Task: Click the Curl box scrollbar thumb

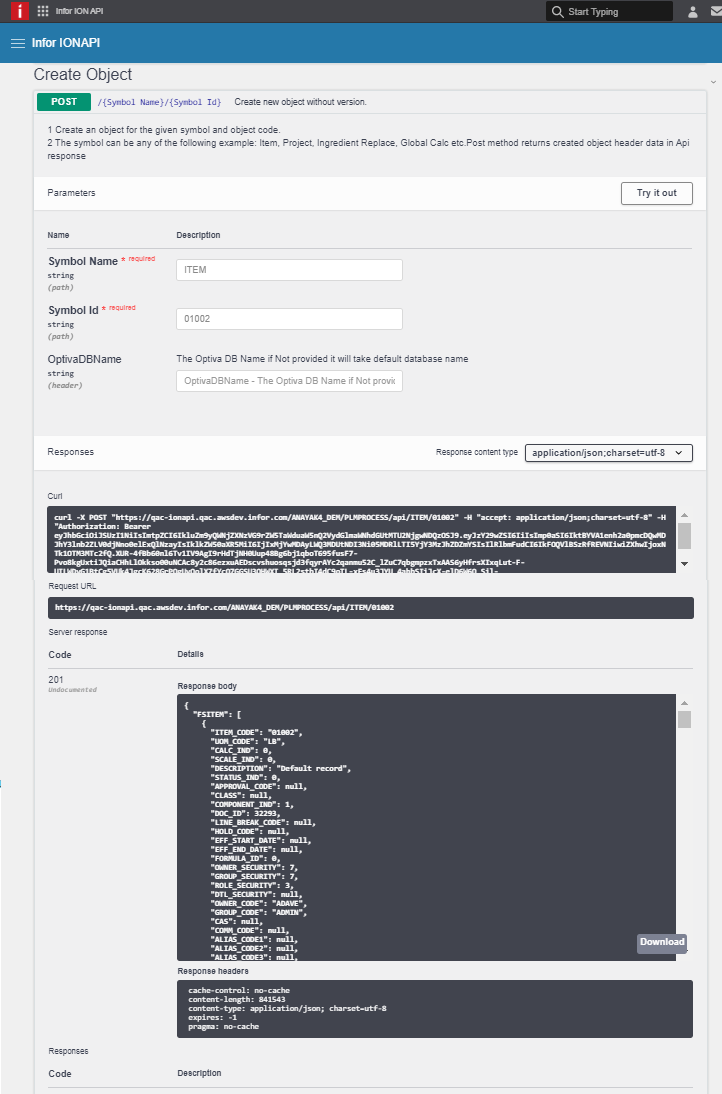Action: point(684,536)
